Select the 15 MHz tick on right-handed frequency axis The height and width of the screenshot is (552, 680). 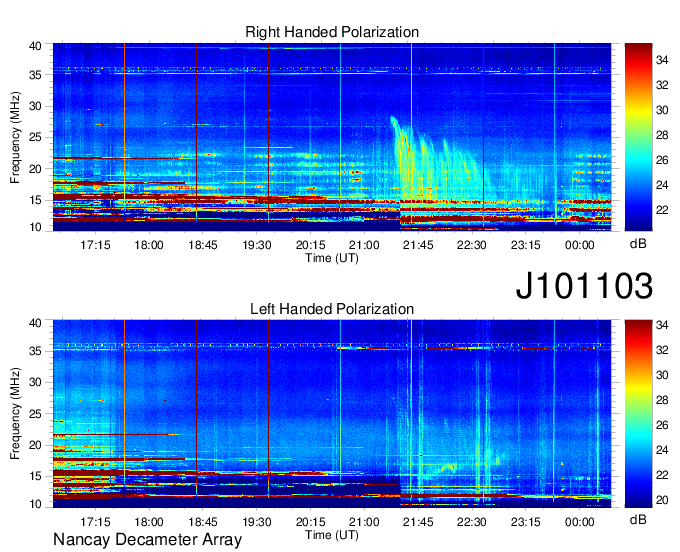[x=35, y=200]
